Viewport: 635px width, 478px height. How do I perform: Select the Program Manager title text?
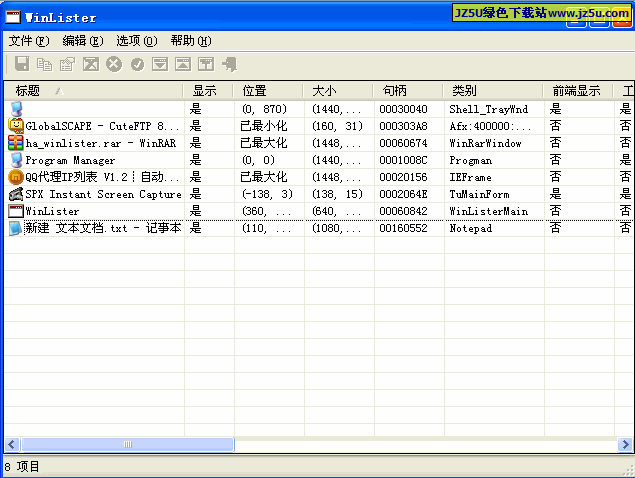click(70, 160)
